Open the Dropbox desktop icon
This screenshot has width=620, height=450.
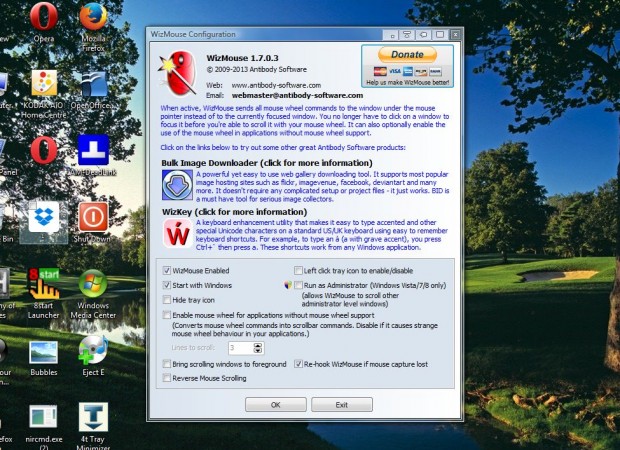[x=43, y=217]
